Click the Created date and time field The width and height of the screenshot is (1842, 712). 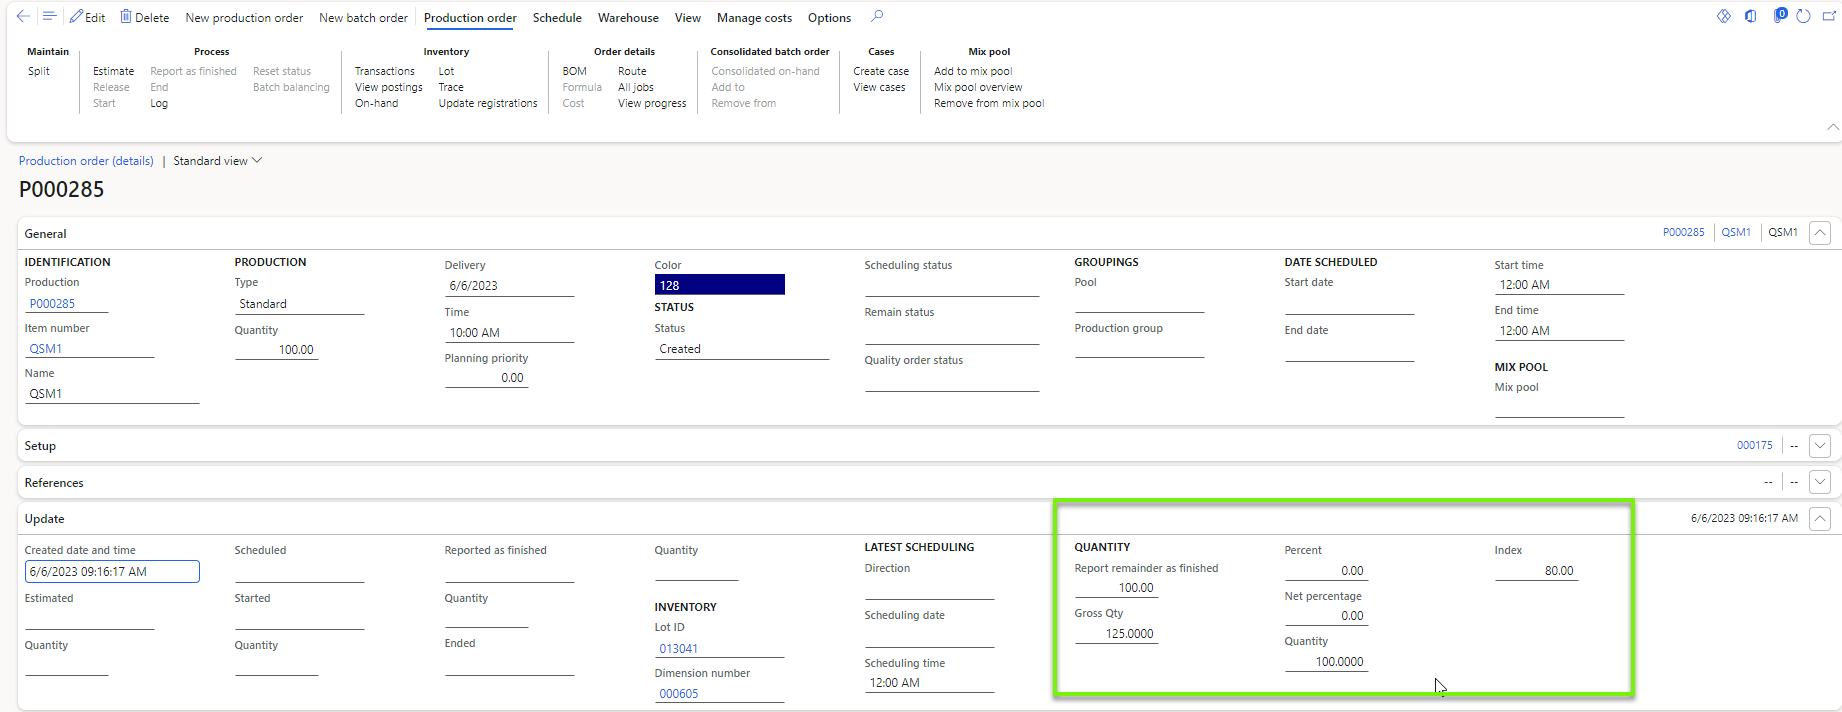point(112,572)
